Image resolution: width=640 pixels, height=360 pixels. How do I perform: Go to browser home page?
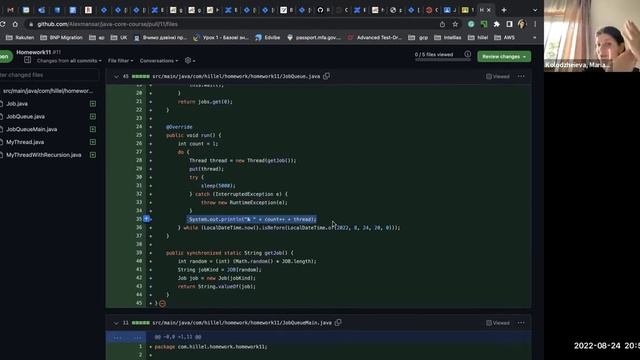[x=15, y=24]
